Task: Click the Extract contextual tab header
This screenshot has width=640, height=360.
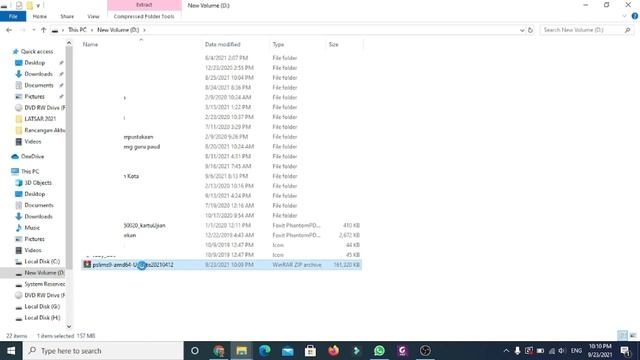Action: pos(144,5)
